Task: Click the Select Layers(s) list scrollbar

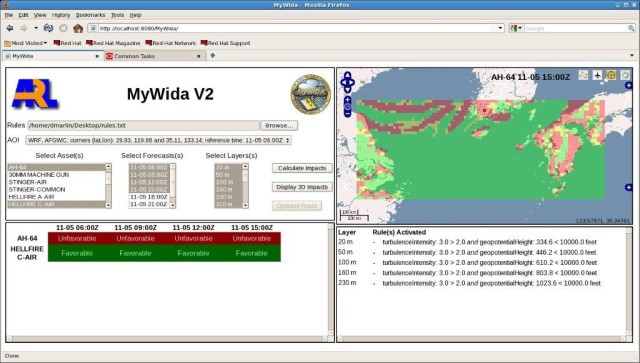Action: click(245, 186)
